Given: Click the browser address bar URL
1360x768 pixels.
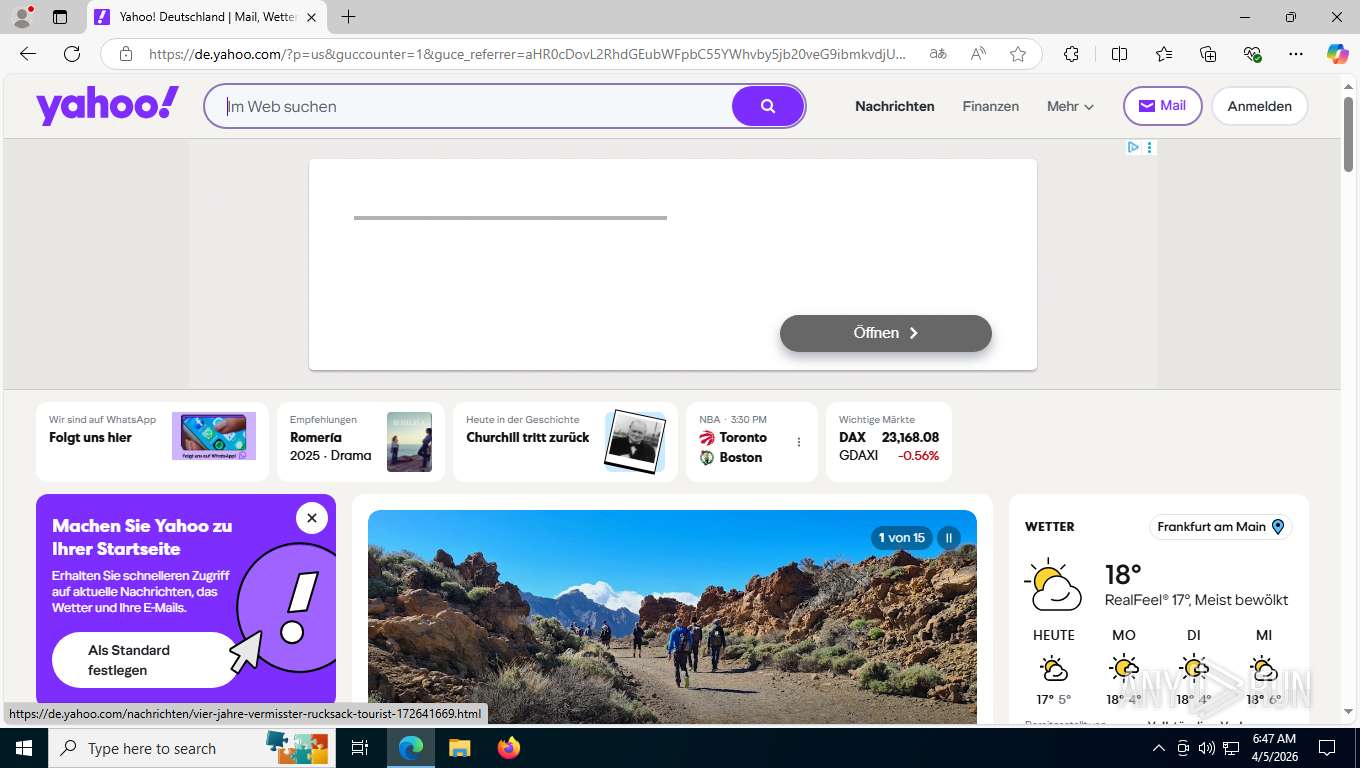Looking at the screenshot, I should click(x=527, y=54).
